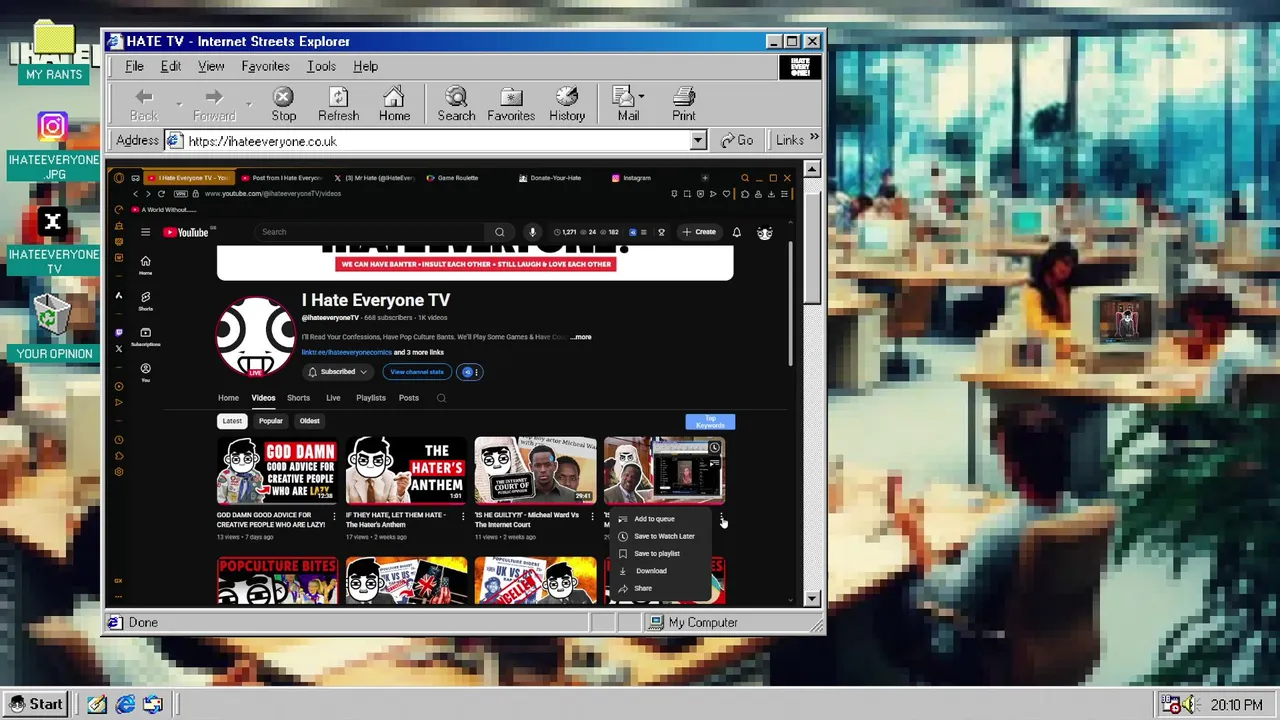Open Shorts in YouTube sidebar

point(145,301)
